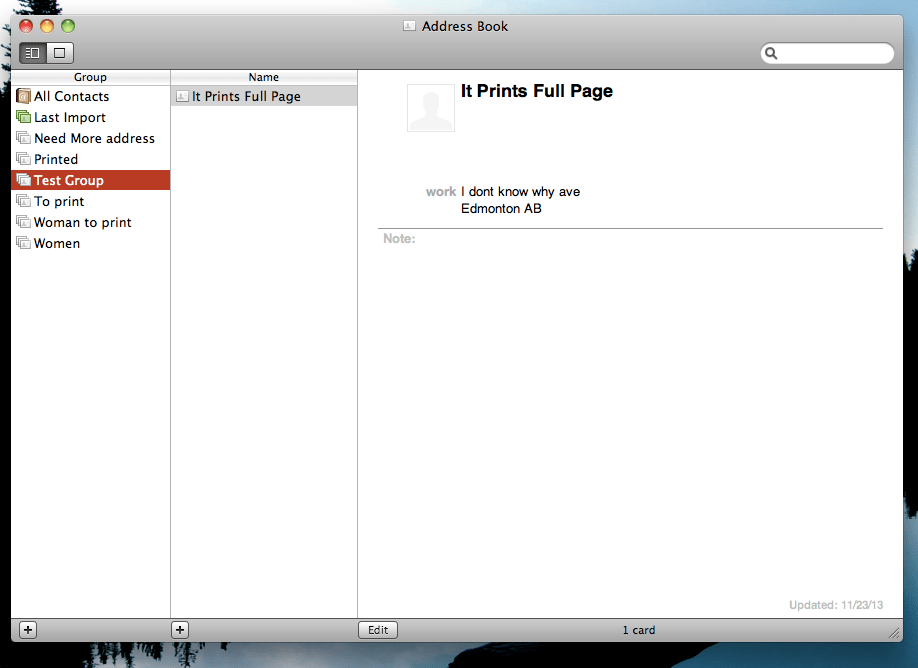This screenshot has width=918, height=668.
Task: Click the Edit button
Action: point(377,629)
